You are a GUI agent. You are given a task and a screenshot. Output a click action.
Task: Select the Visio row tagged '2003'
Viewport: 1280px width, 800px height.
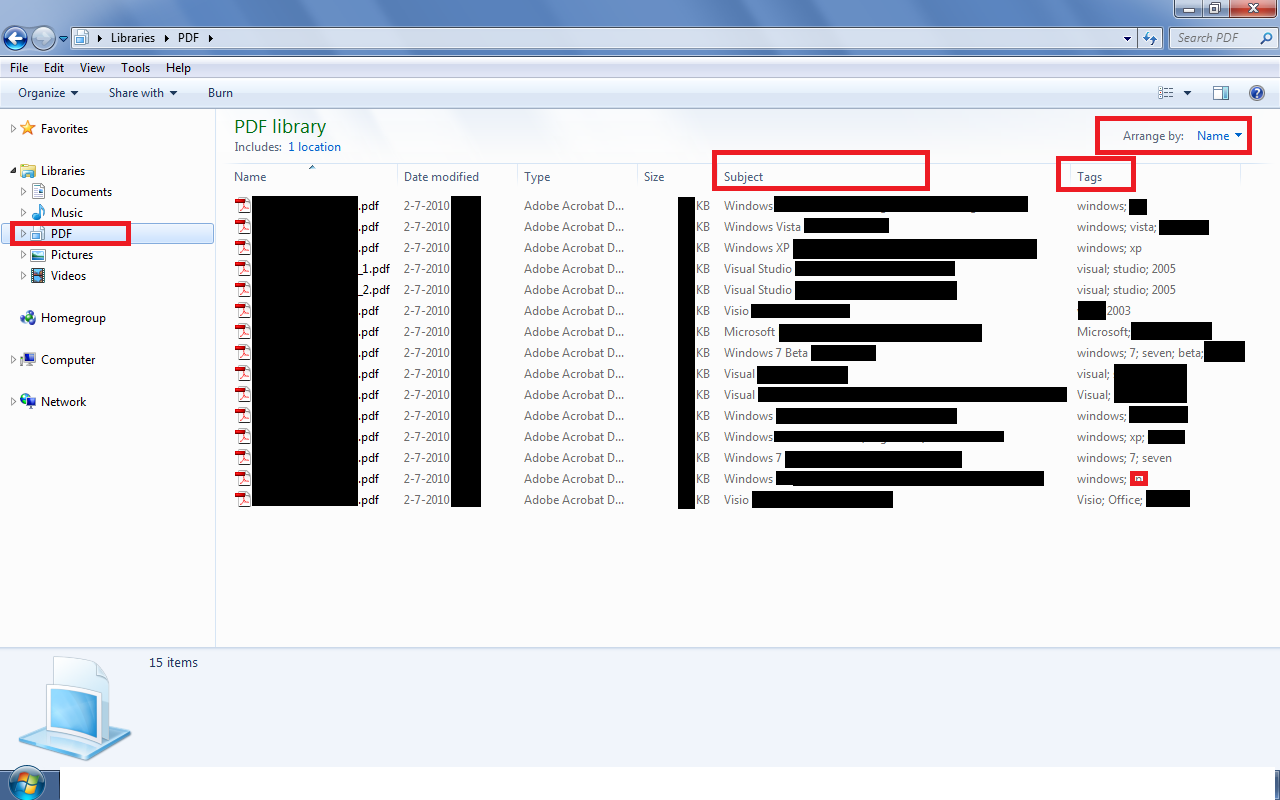click(x=740, y=311)
